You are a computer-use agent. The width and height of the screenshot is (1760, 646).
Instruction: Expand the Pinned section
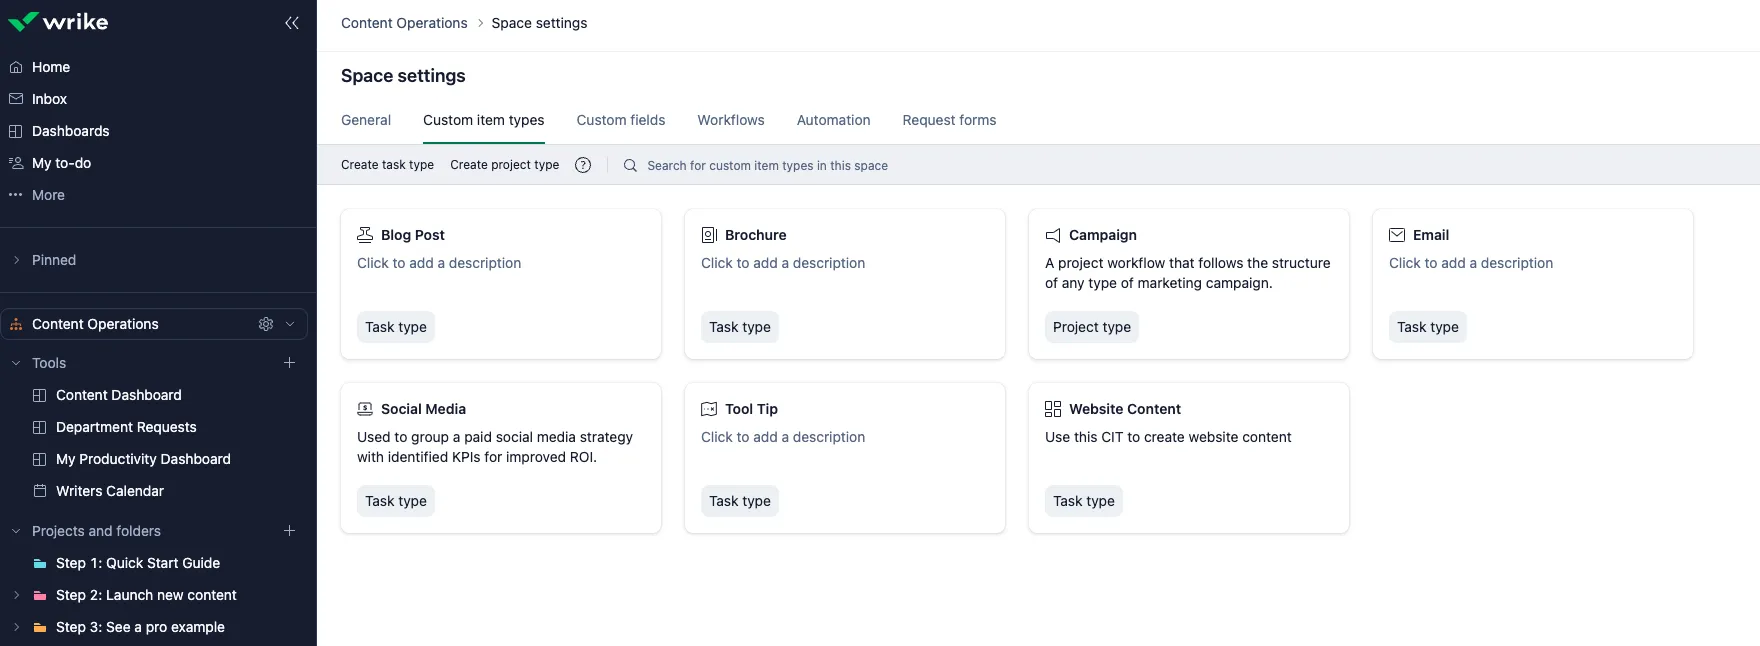pos(16,260)
